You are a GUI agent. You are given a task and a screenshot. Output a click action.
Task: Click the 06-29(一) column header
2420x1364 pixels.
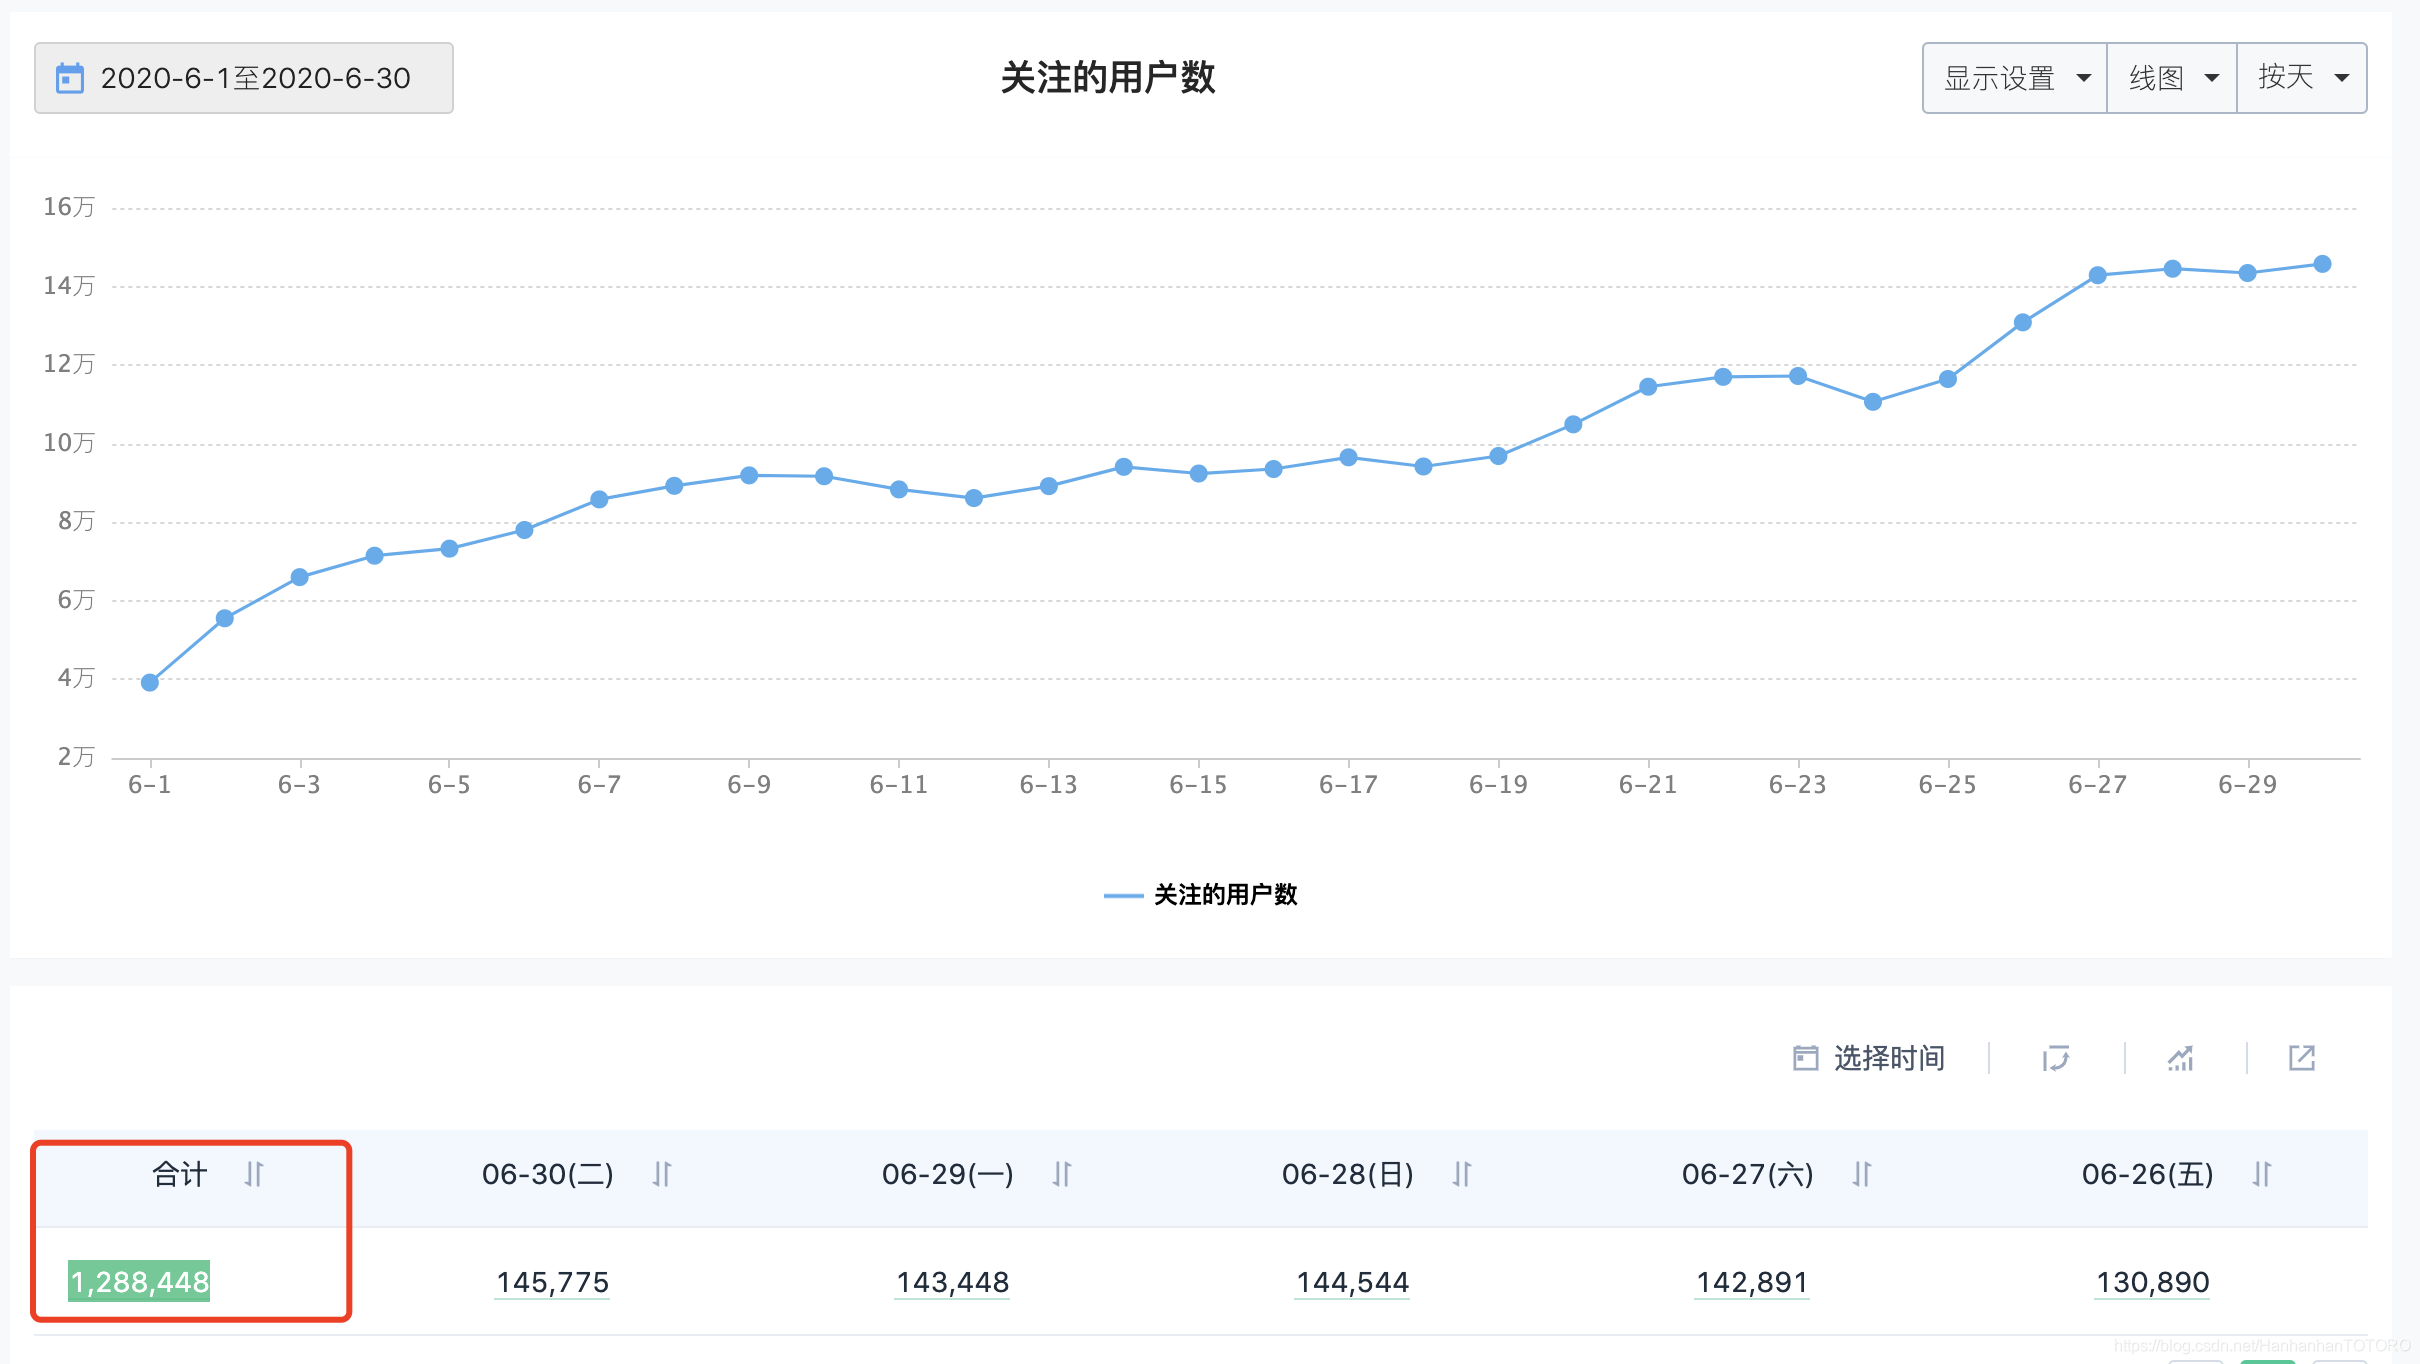coord(948,1174)
